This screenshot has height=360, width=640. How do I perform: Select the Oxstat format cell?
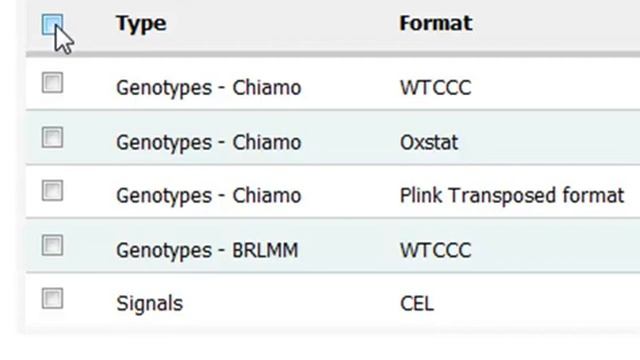pyautogui.click(x=429, y=142)
